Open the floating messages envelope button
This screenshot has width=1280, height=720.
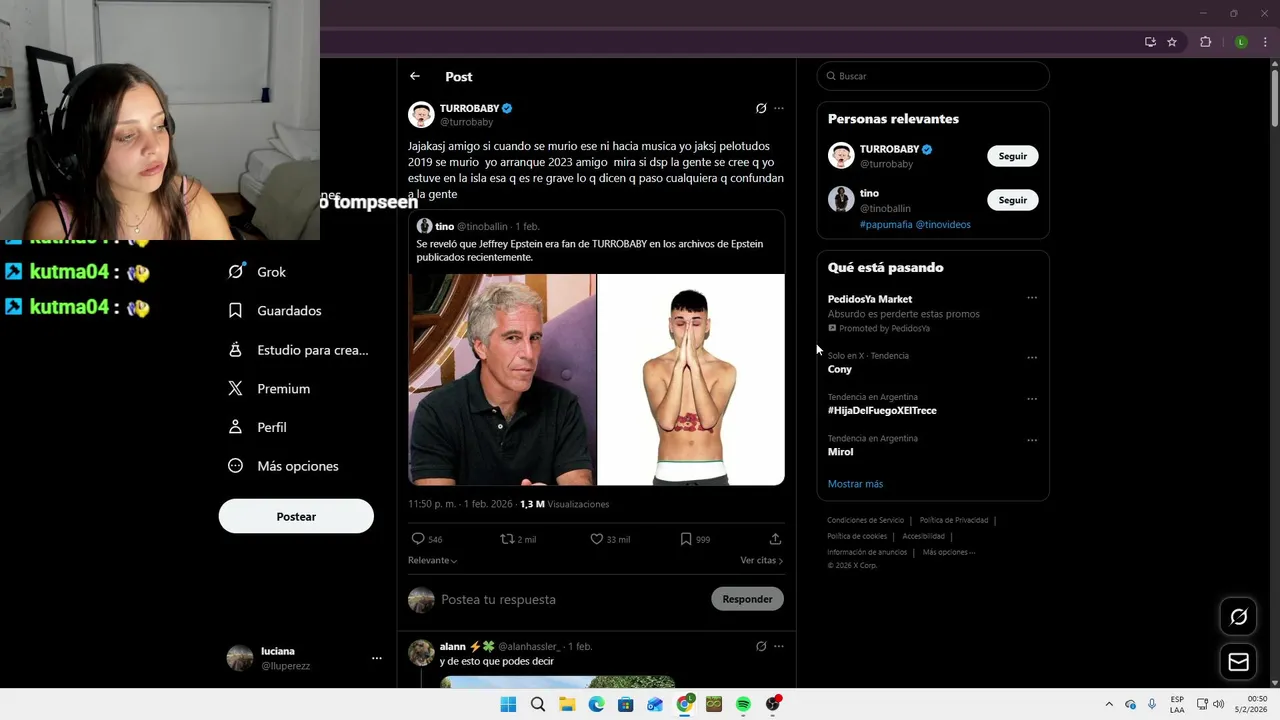1238,662
